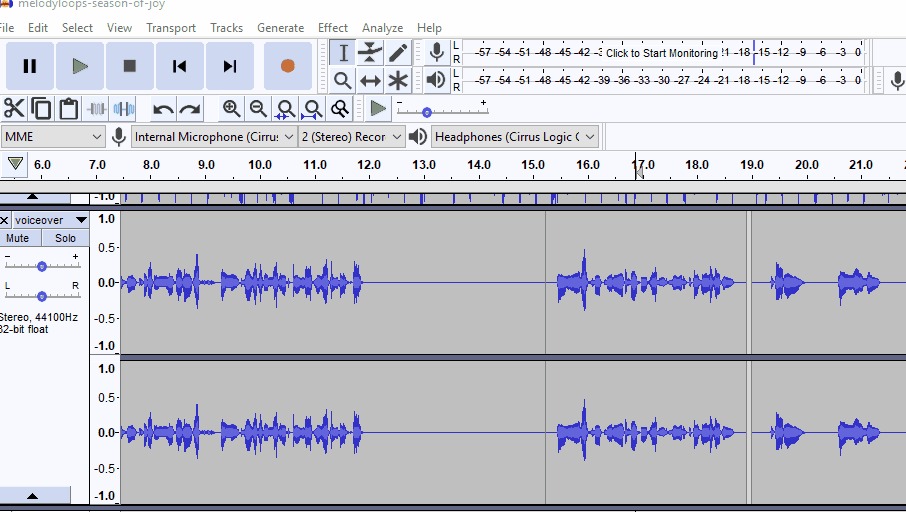This screenshot has height=512, width=906.
Task: Open the Headphones playback device dropdown
Action: [x=515, y=137]
